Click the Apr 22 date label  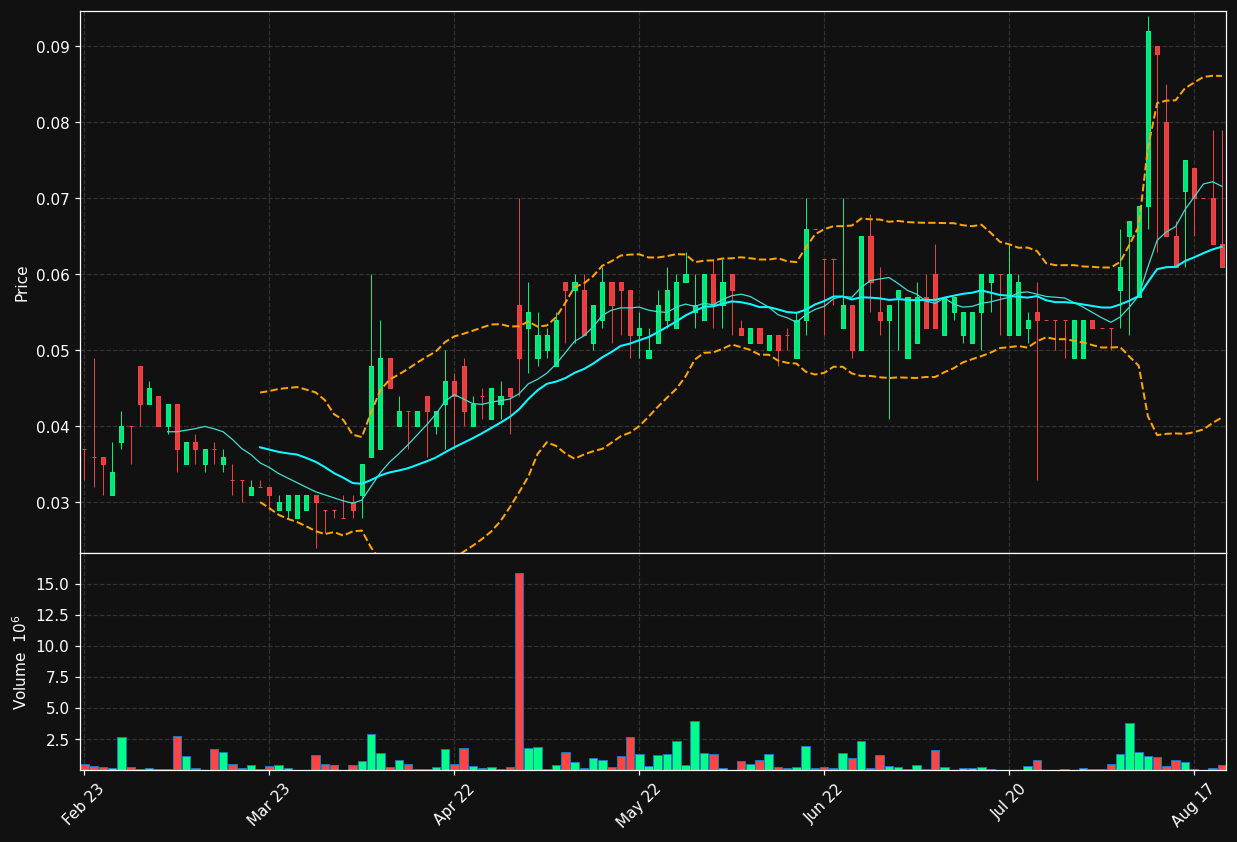coord(453,803)
